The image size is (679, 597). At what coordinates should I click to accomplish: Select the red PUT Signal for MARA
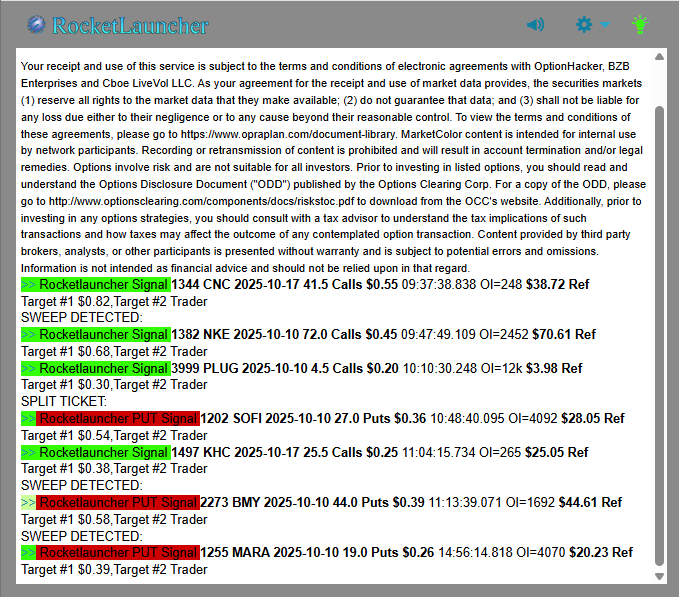(x=117, y=552)
